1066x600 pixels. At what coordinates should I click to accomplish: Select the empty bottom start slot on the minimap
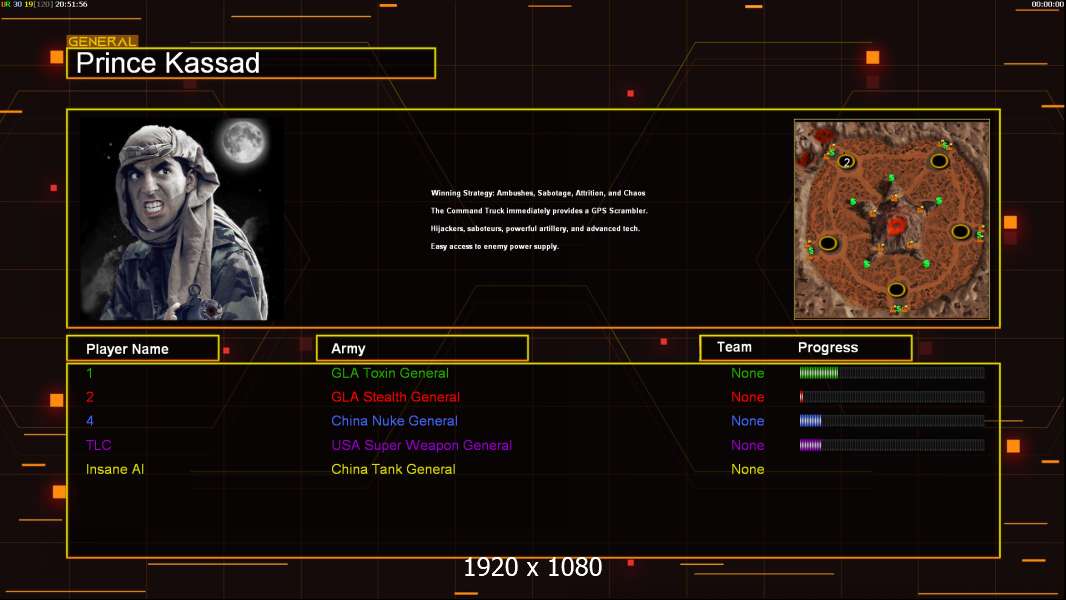897,290
